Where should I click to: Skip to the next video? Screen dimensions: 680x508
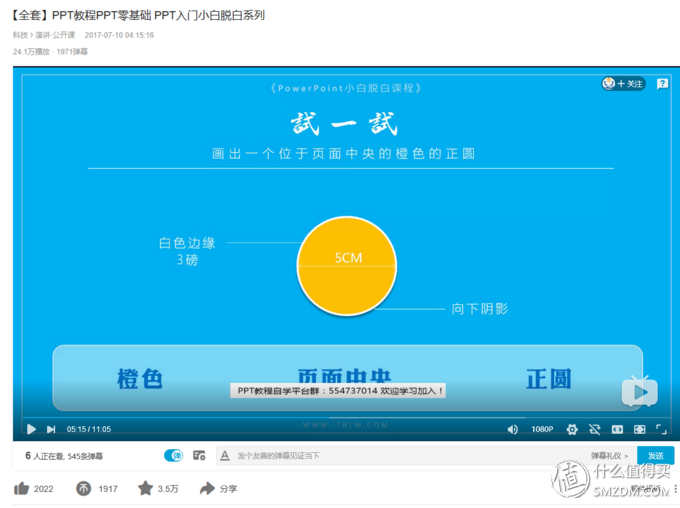pos(51,429)
